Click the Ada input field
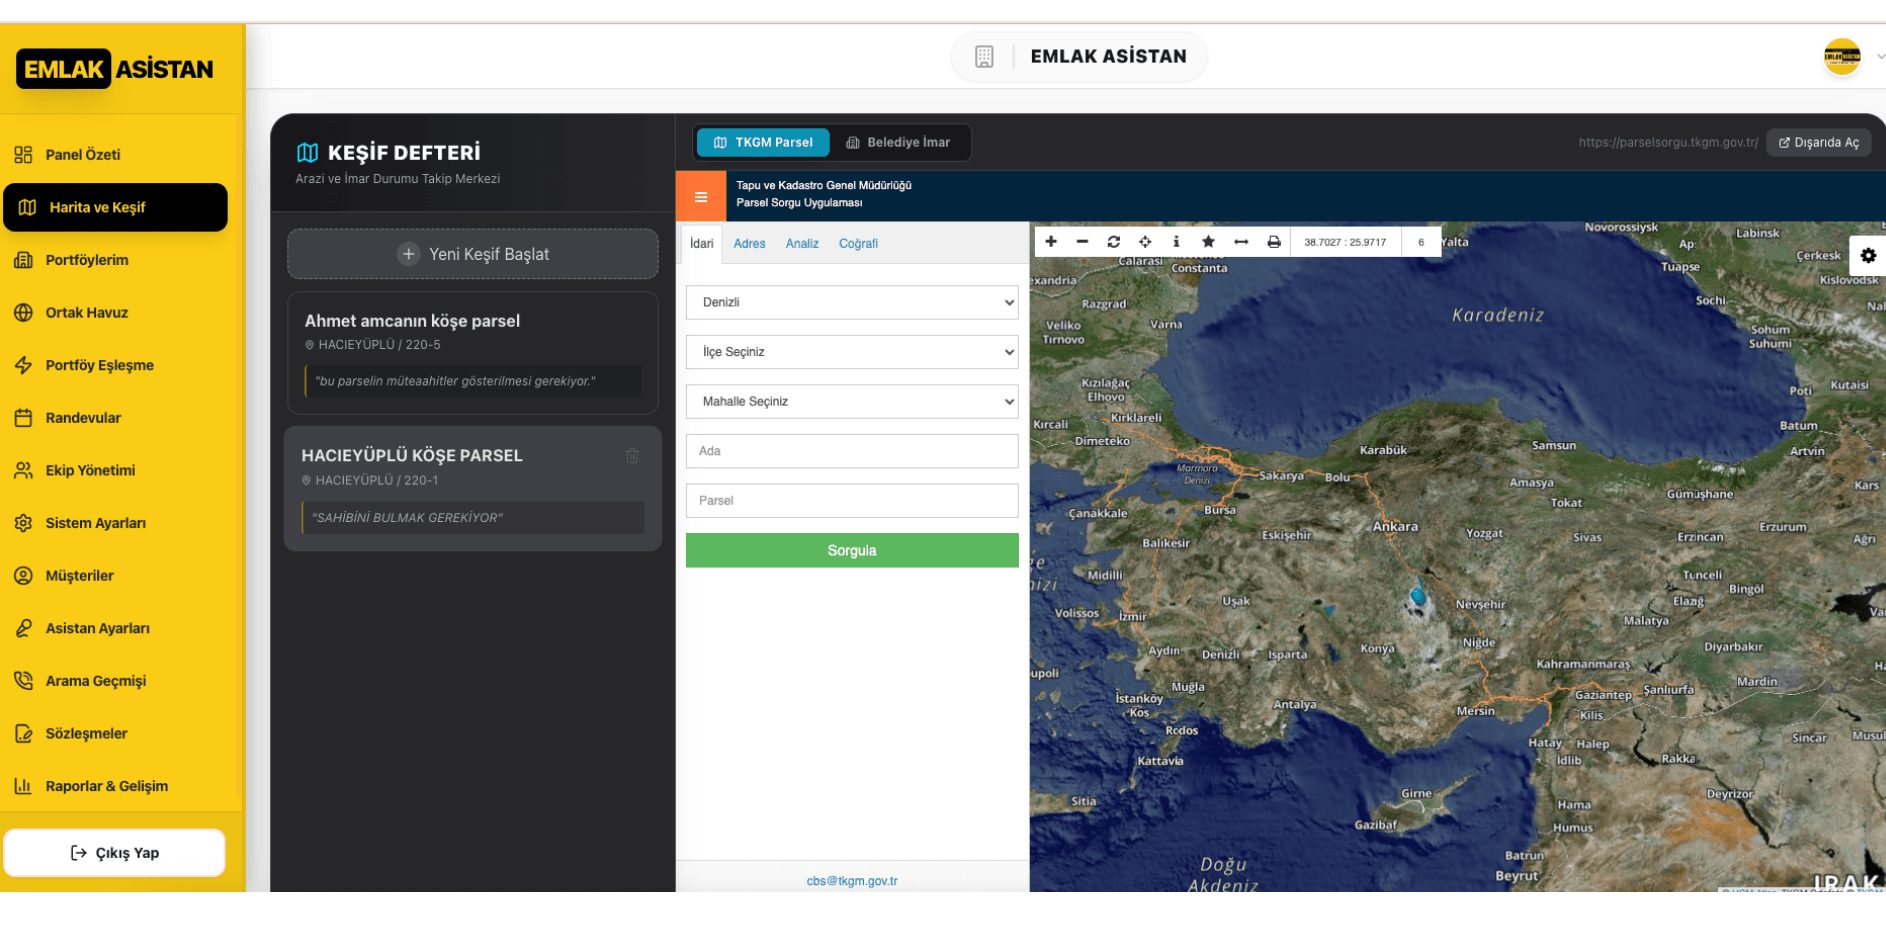Image resolution: width=1886 pixels, height=935 pixels. 852,452
